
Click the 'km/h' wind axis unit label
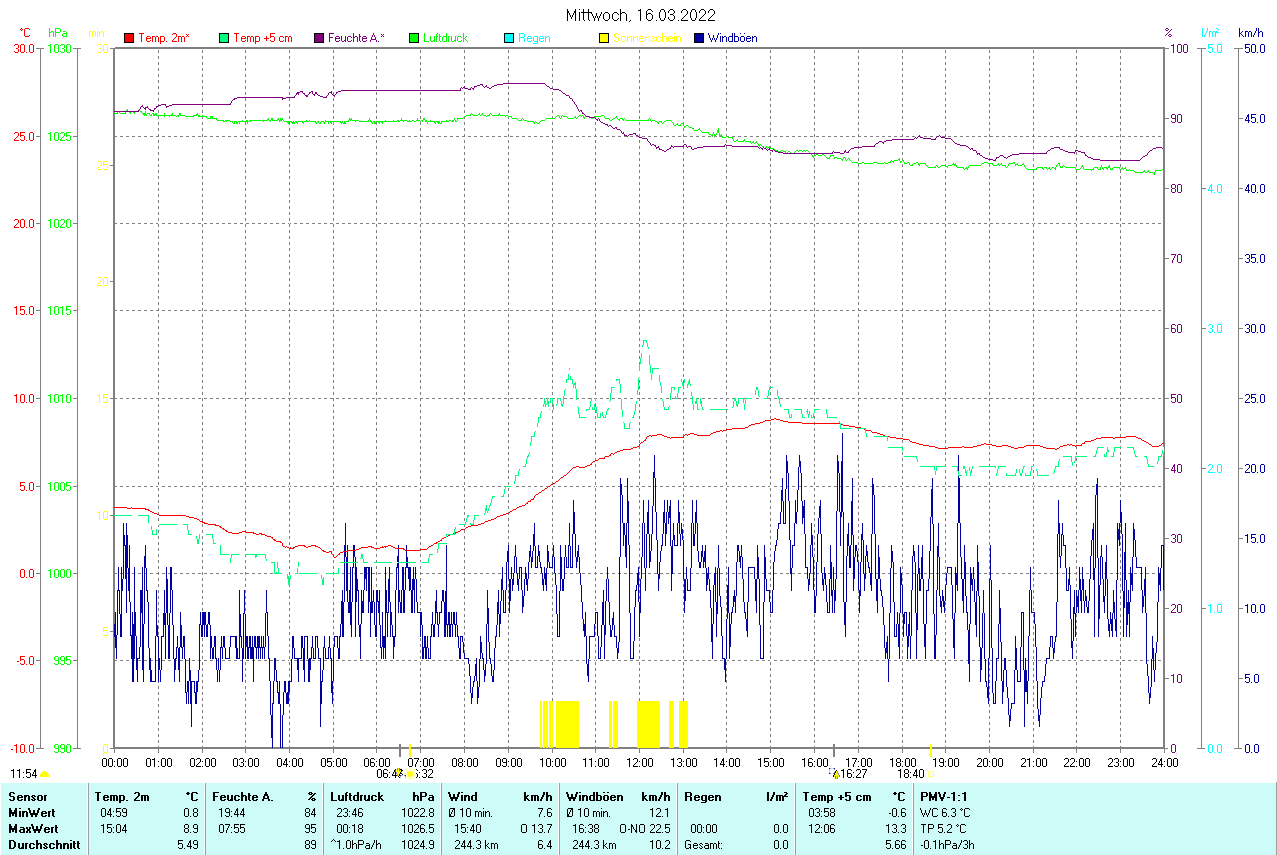[x=1250, y=33]
